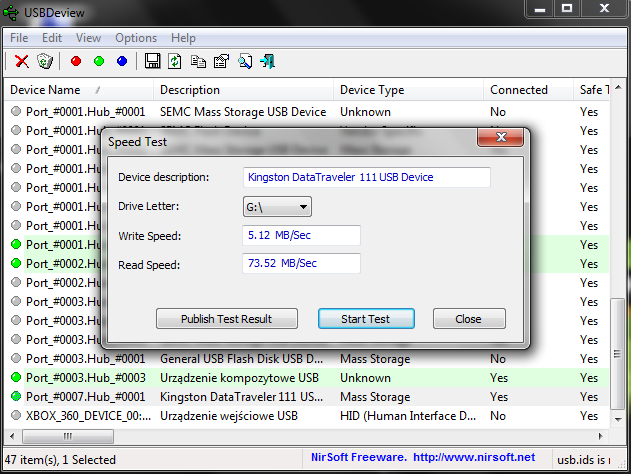This screenshot has width=631, height=476.
Task: Click the Mass Storage cell in Kingston row
Action: pos(375,397)
